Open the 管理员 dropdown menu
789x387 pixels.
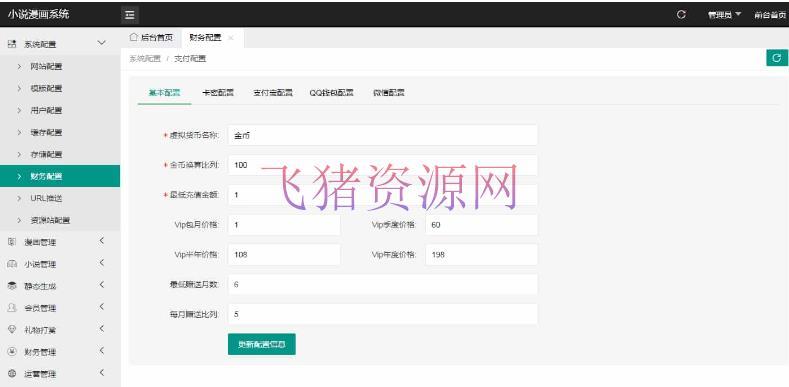point(725,15)
